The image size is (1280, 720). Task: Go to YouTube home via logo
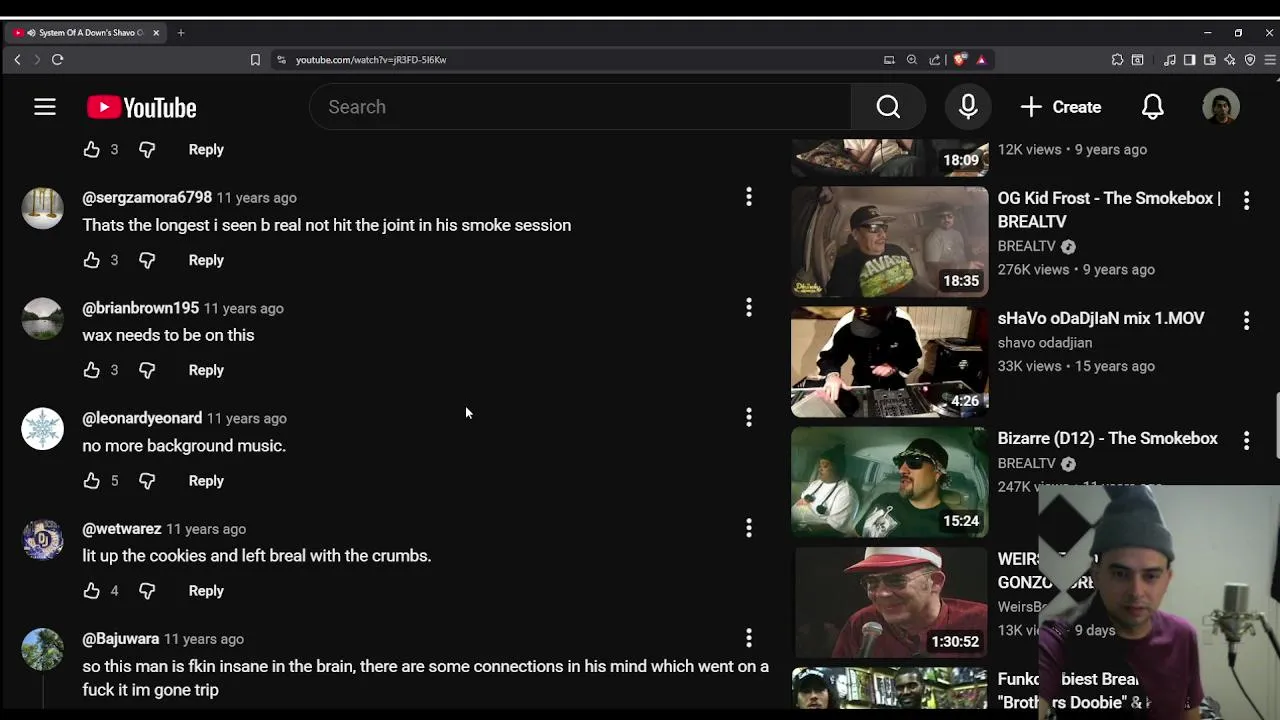click(141, 107)
